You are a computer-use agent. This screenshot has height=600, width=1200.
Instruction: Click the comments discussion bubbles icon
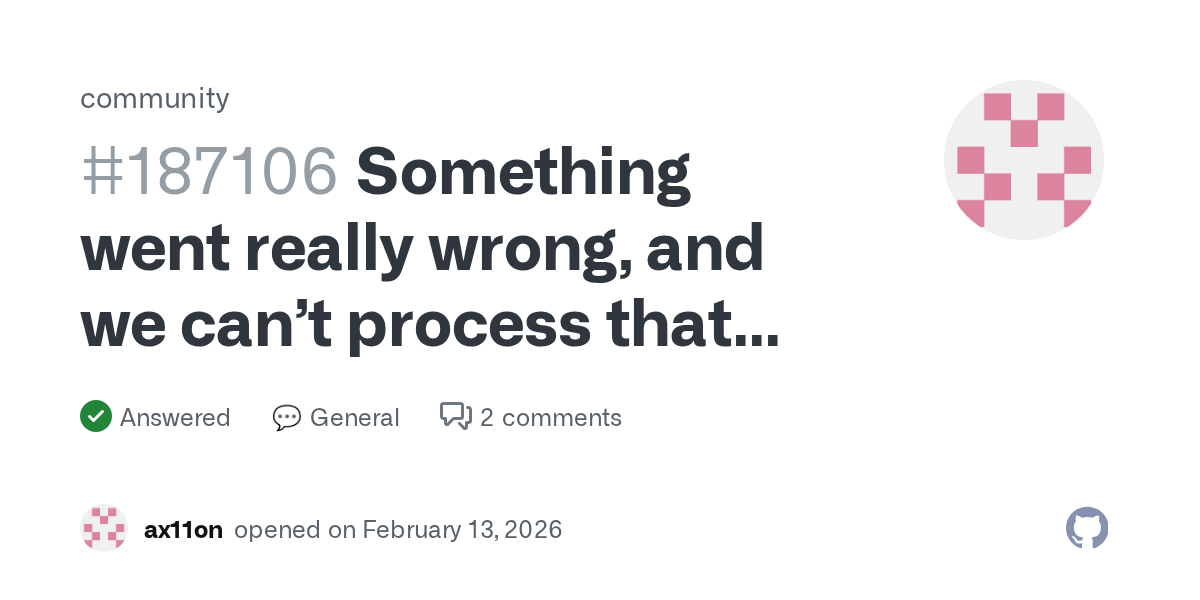456,416
